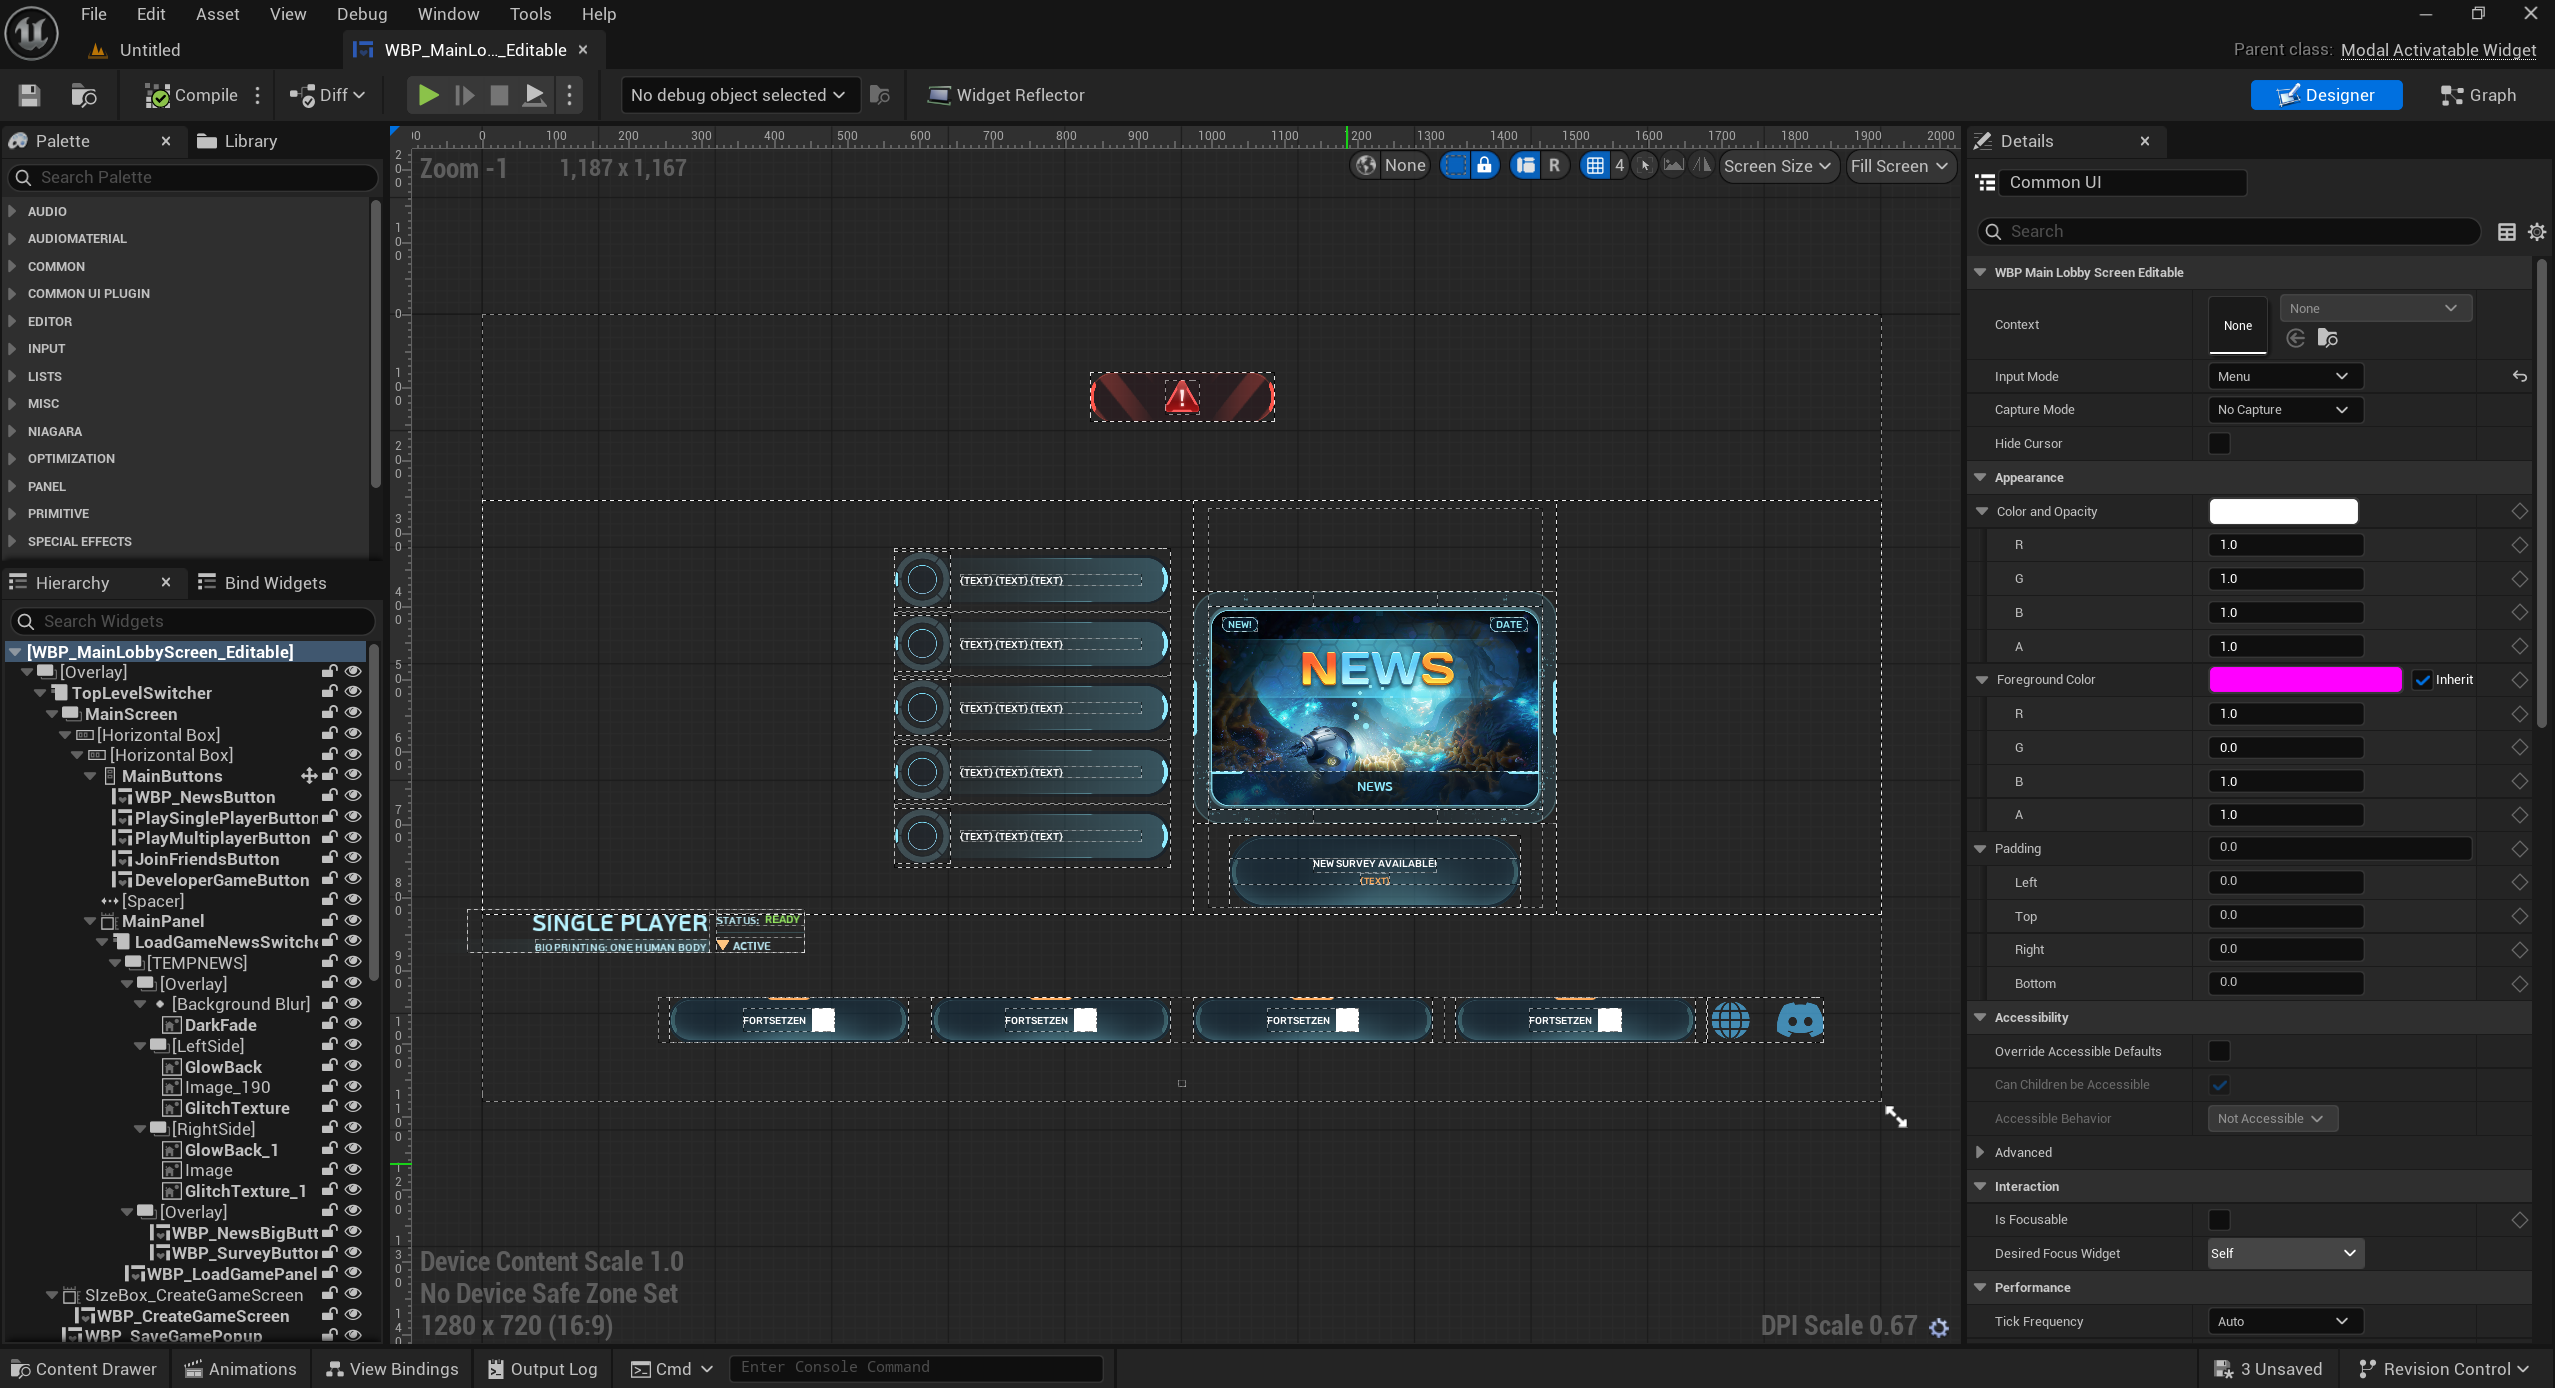This screenshot has width=2555, height=1388.
Task: Toggle lock on MainScreen widget
Action: tap(329, 713)
